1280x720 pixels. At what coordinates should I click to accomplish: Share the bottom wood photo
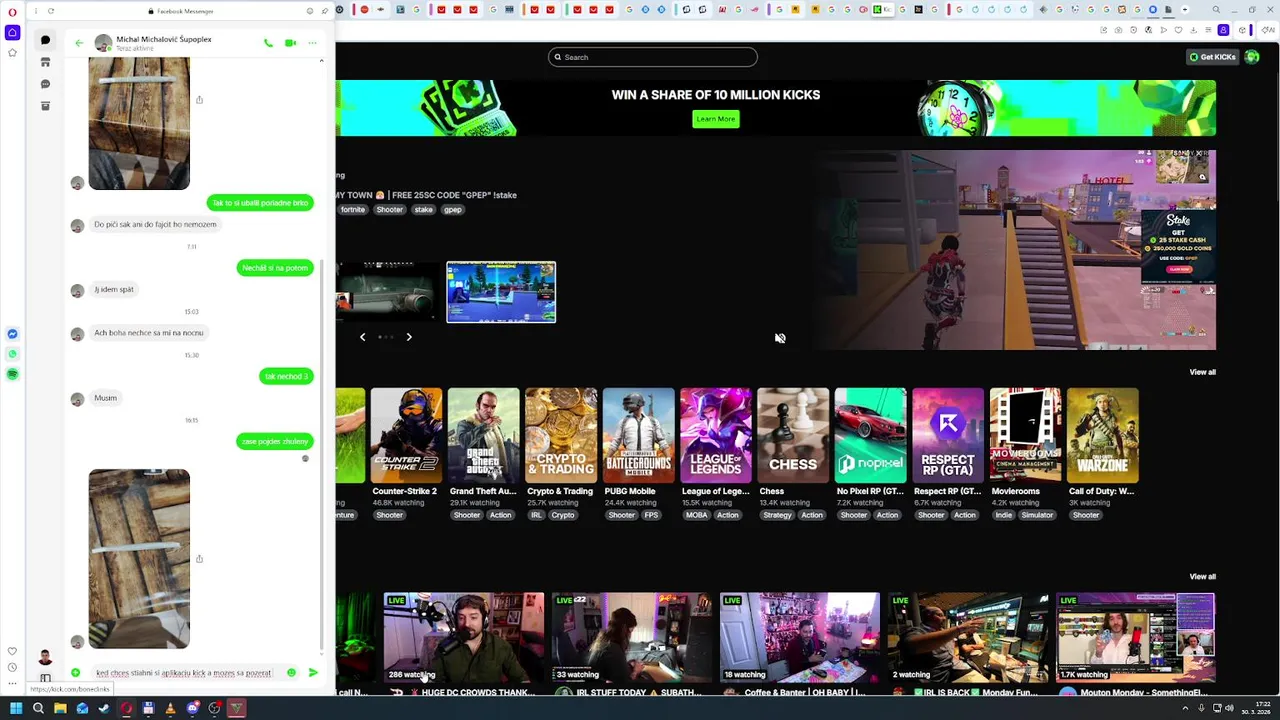click(199, 559)
